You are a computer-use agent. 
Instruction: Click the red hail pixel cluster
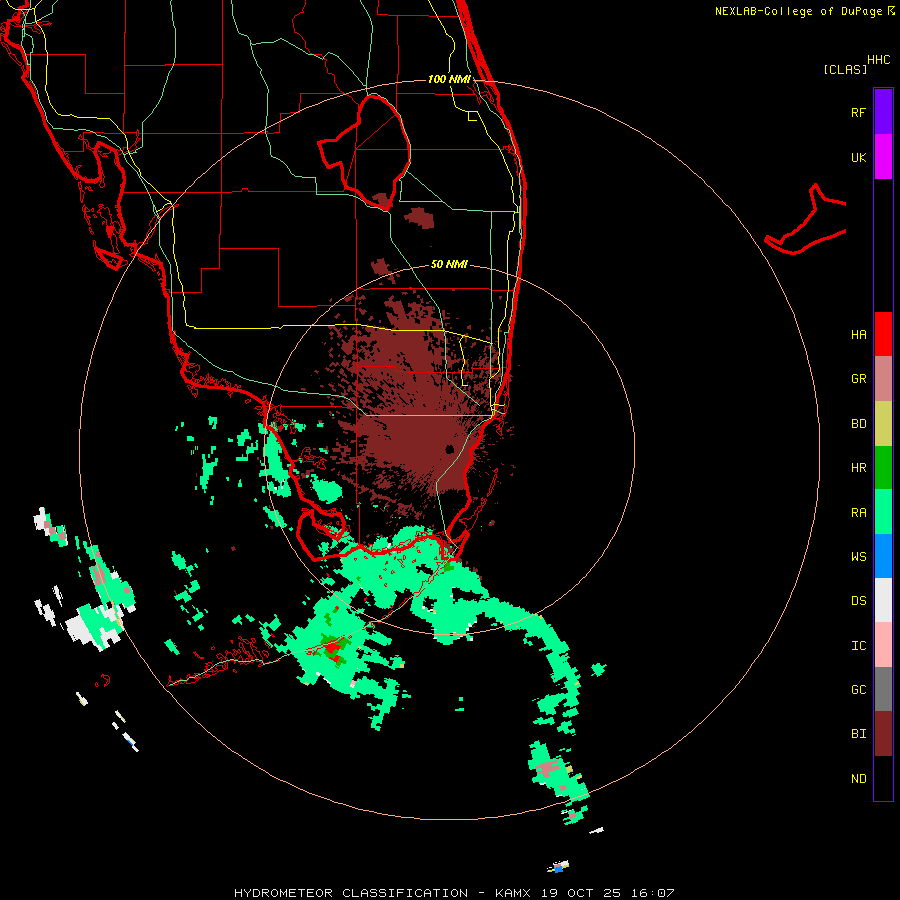point(331,649)
